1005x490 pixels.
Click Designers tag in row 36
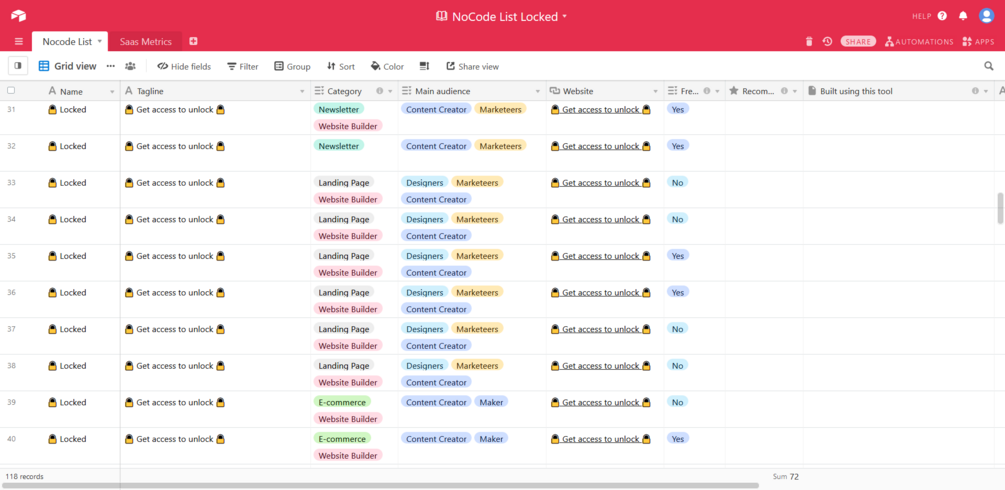coord(424,292)
